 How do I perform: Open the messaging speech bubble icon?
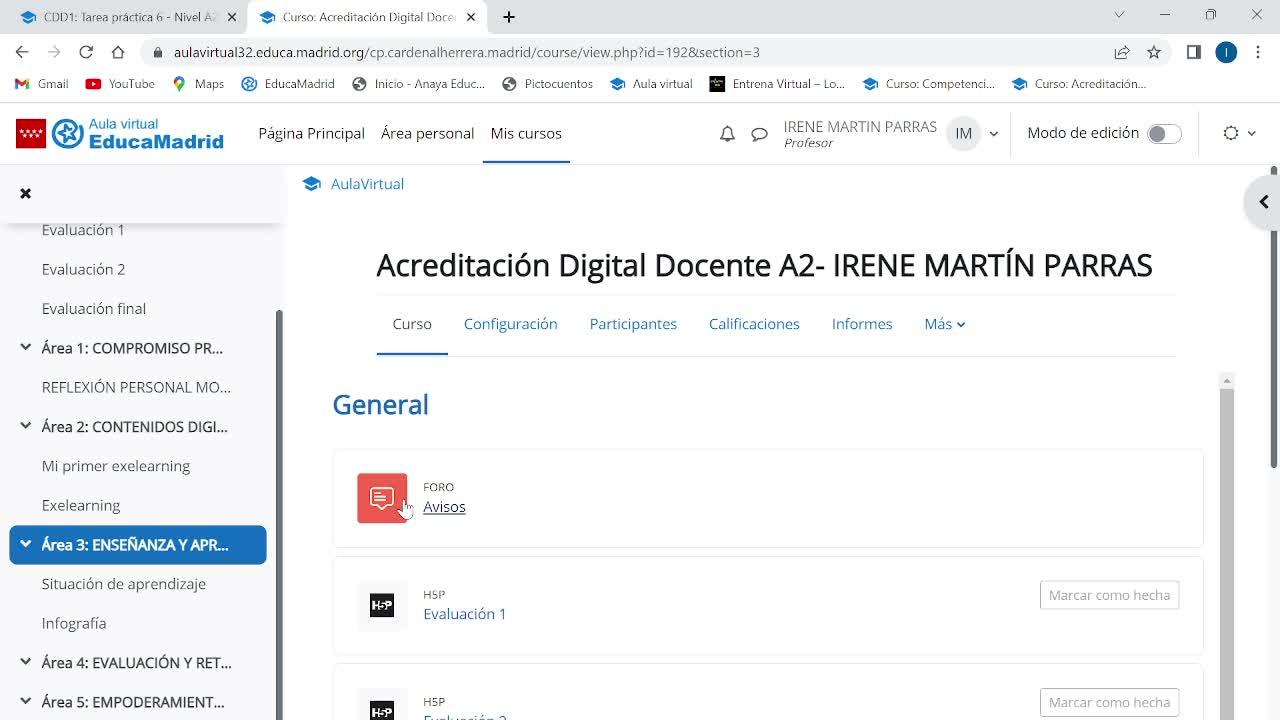[x=760, y=134]
